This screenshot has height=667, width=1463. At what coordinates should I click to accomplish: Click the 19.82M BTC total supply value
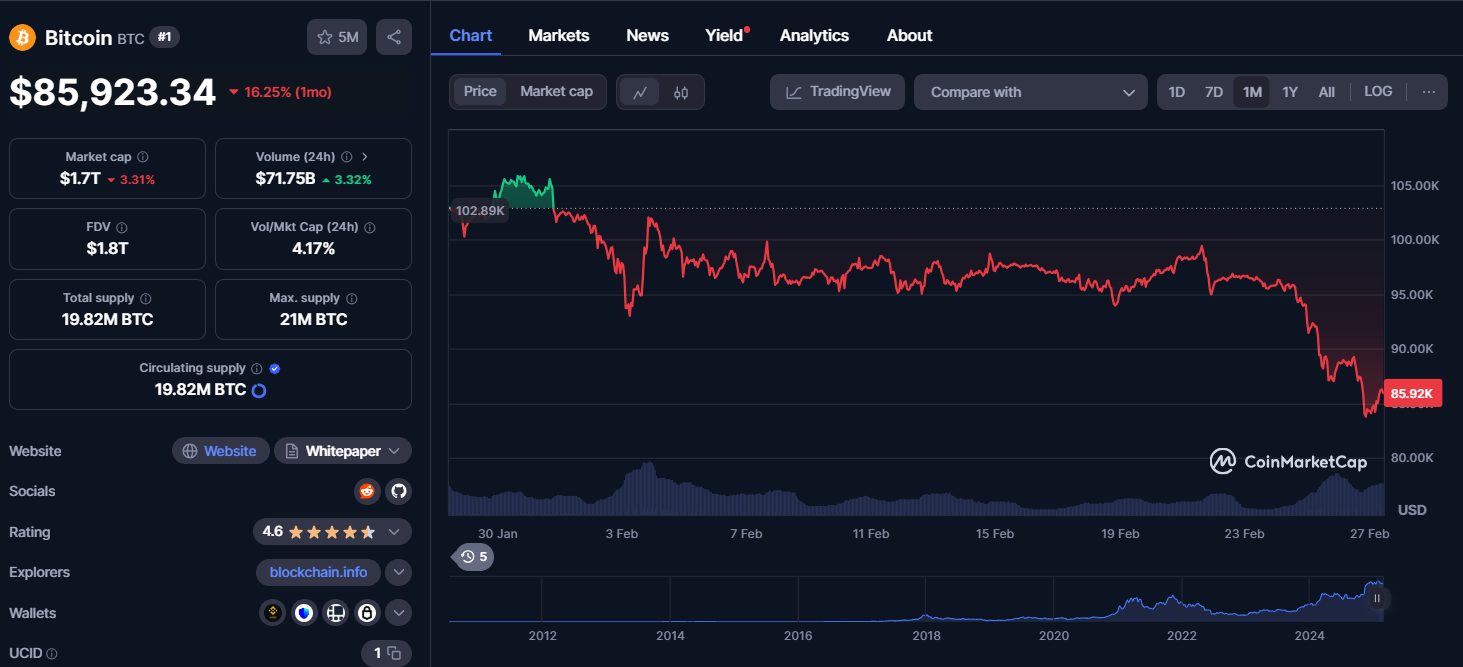pyautogui.click(x=108, y=320)
